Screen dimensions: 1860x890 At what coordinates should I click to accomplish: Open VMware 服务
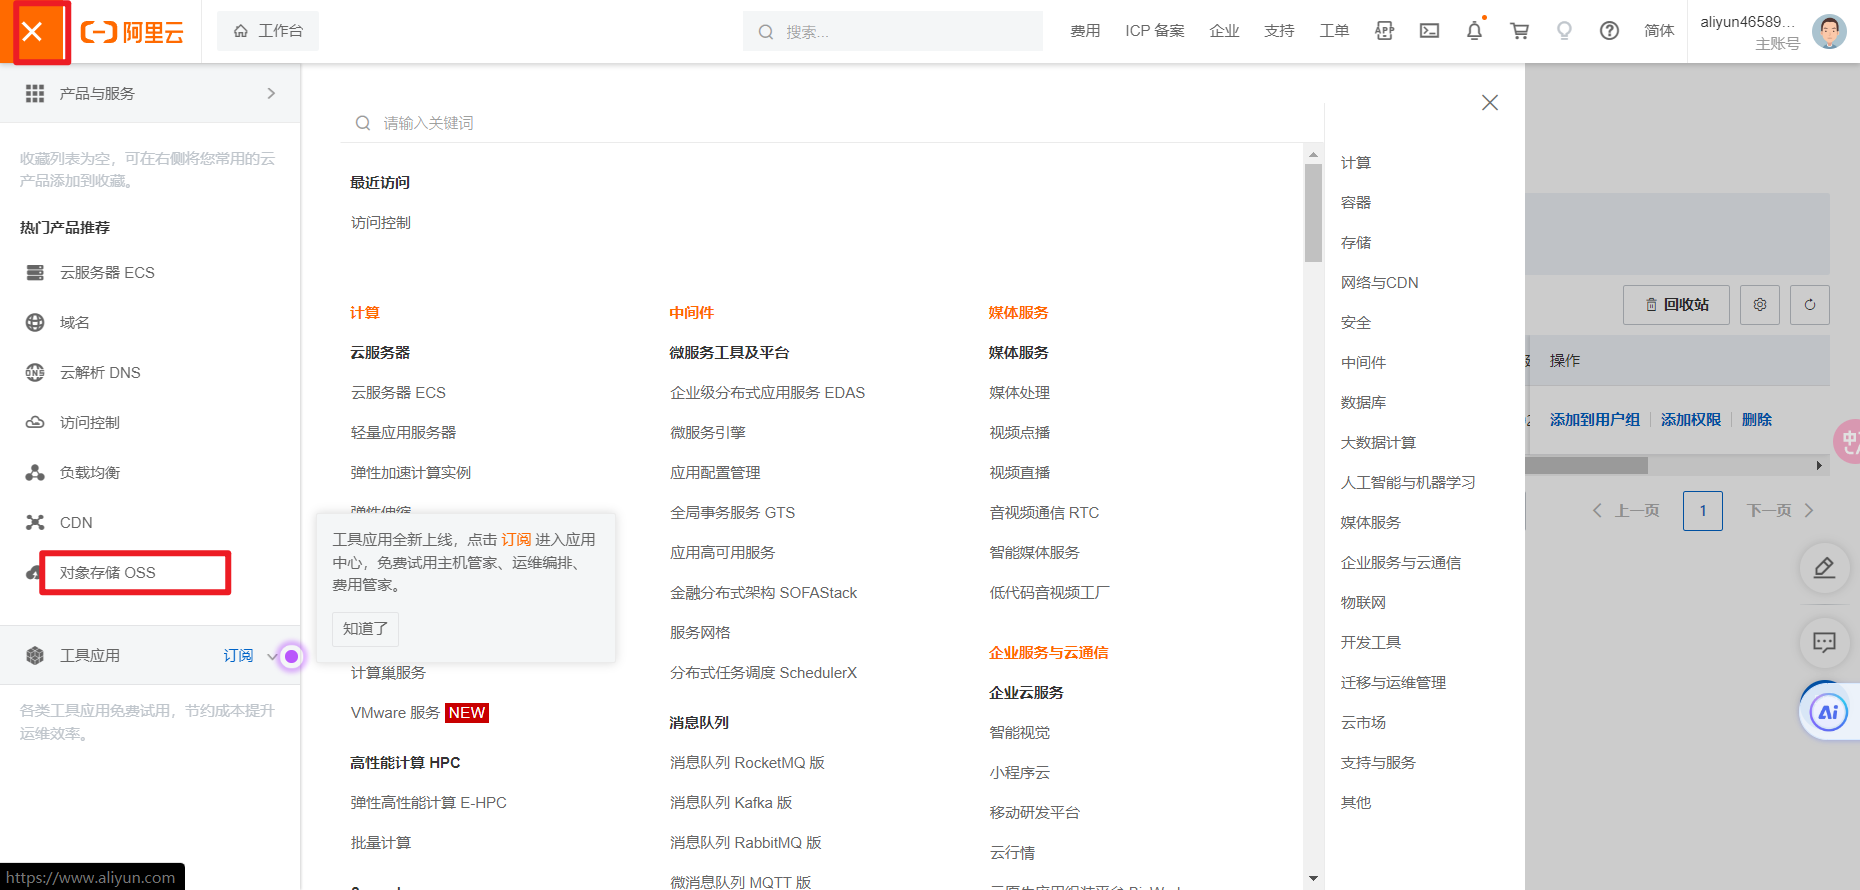(x=395, y=712)
